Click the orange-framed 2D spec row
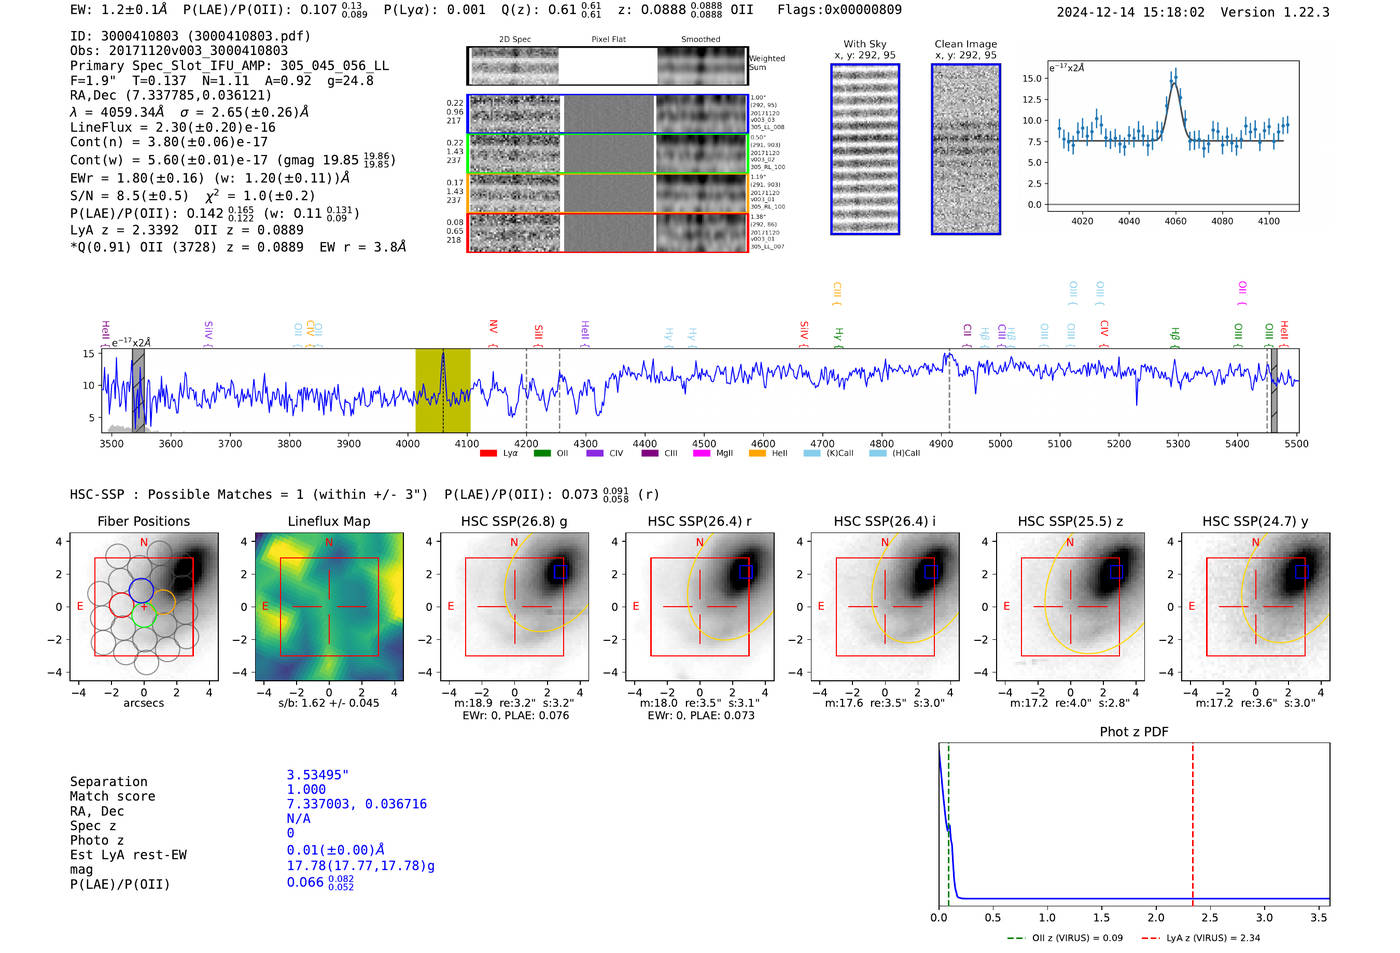Viewport: 1400px width, 953px height. [x=608, y=193]
